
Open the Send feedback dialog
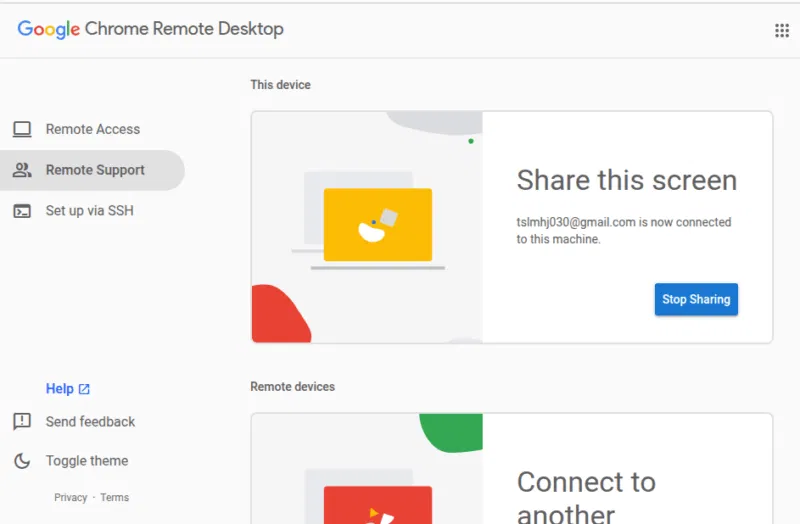tap(90, 422)
